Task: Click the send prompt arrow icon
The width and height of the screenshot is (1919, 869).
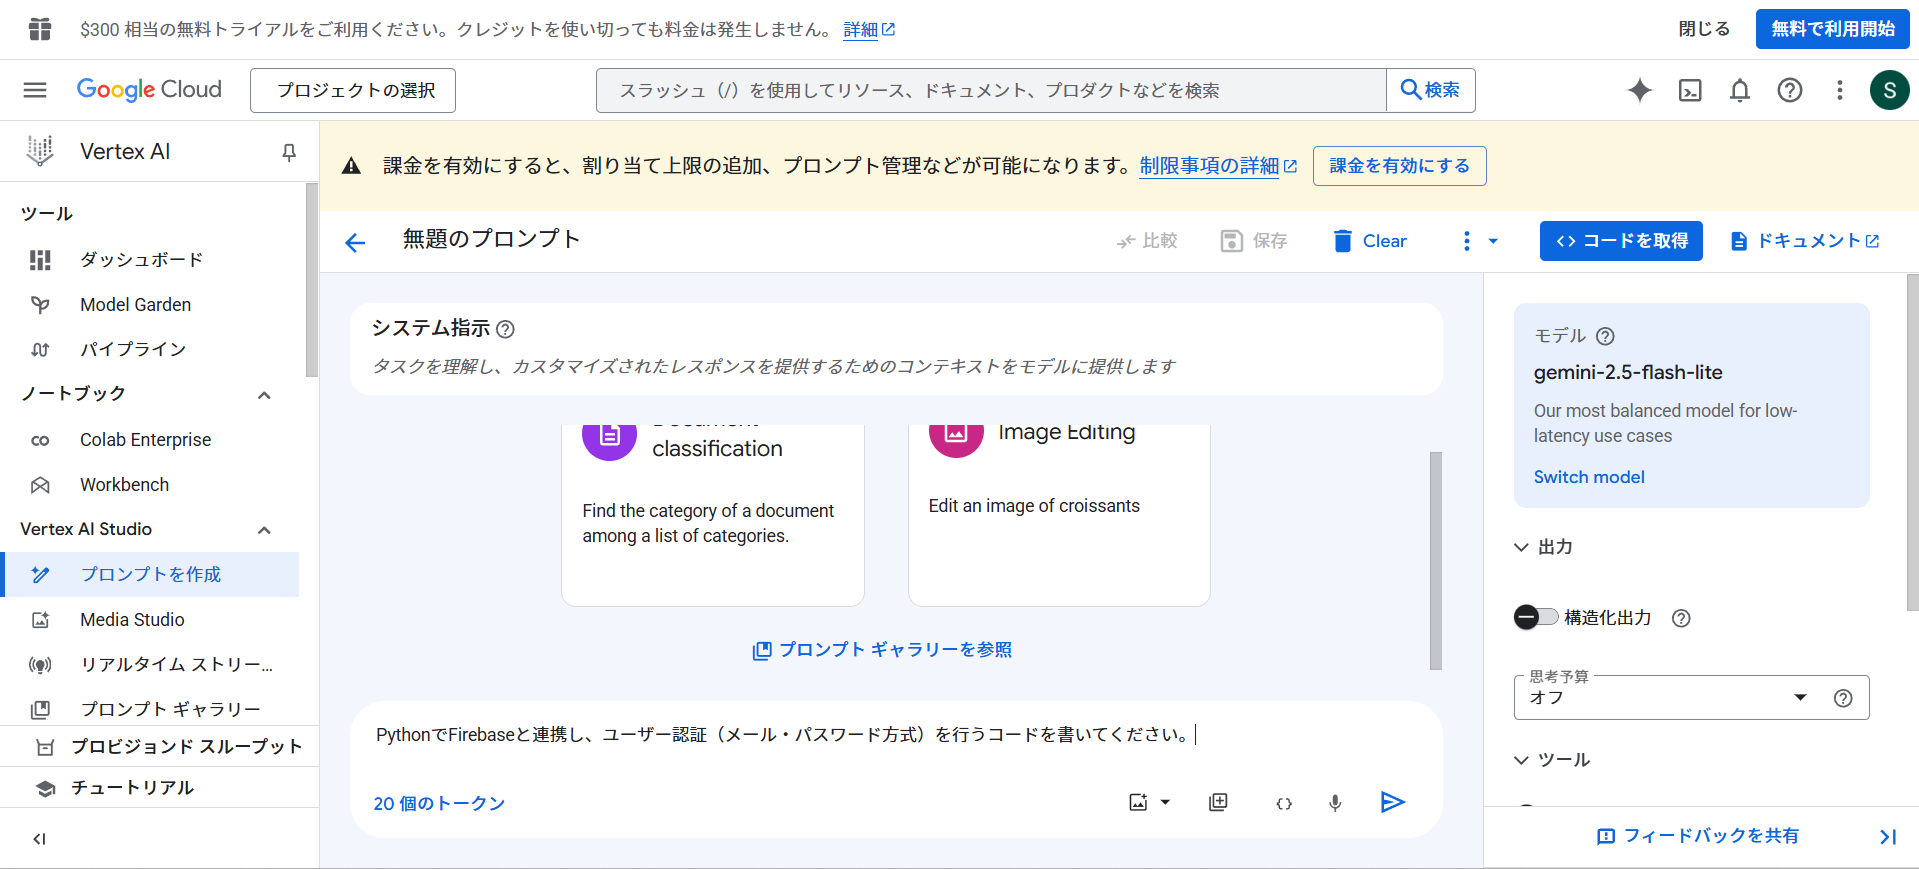Action: (1393, 802)
